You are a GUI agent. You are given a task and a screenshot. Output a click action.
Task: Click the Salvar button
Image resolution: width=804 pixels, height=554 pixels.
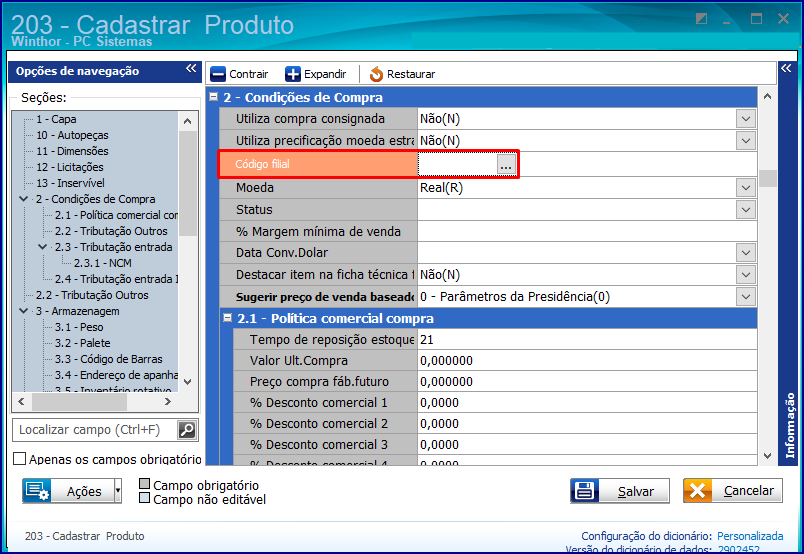[620, 491]
